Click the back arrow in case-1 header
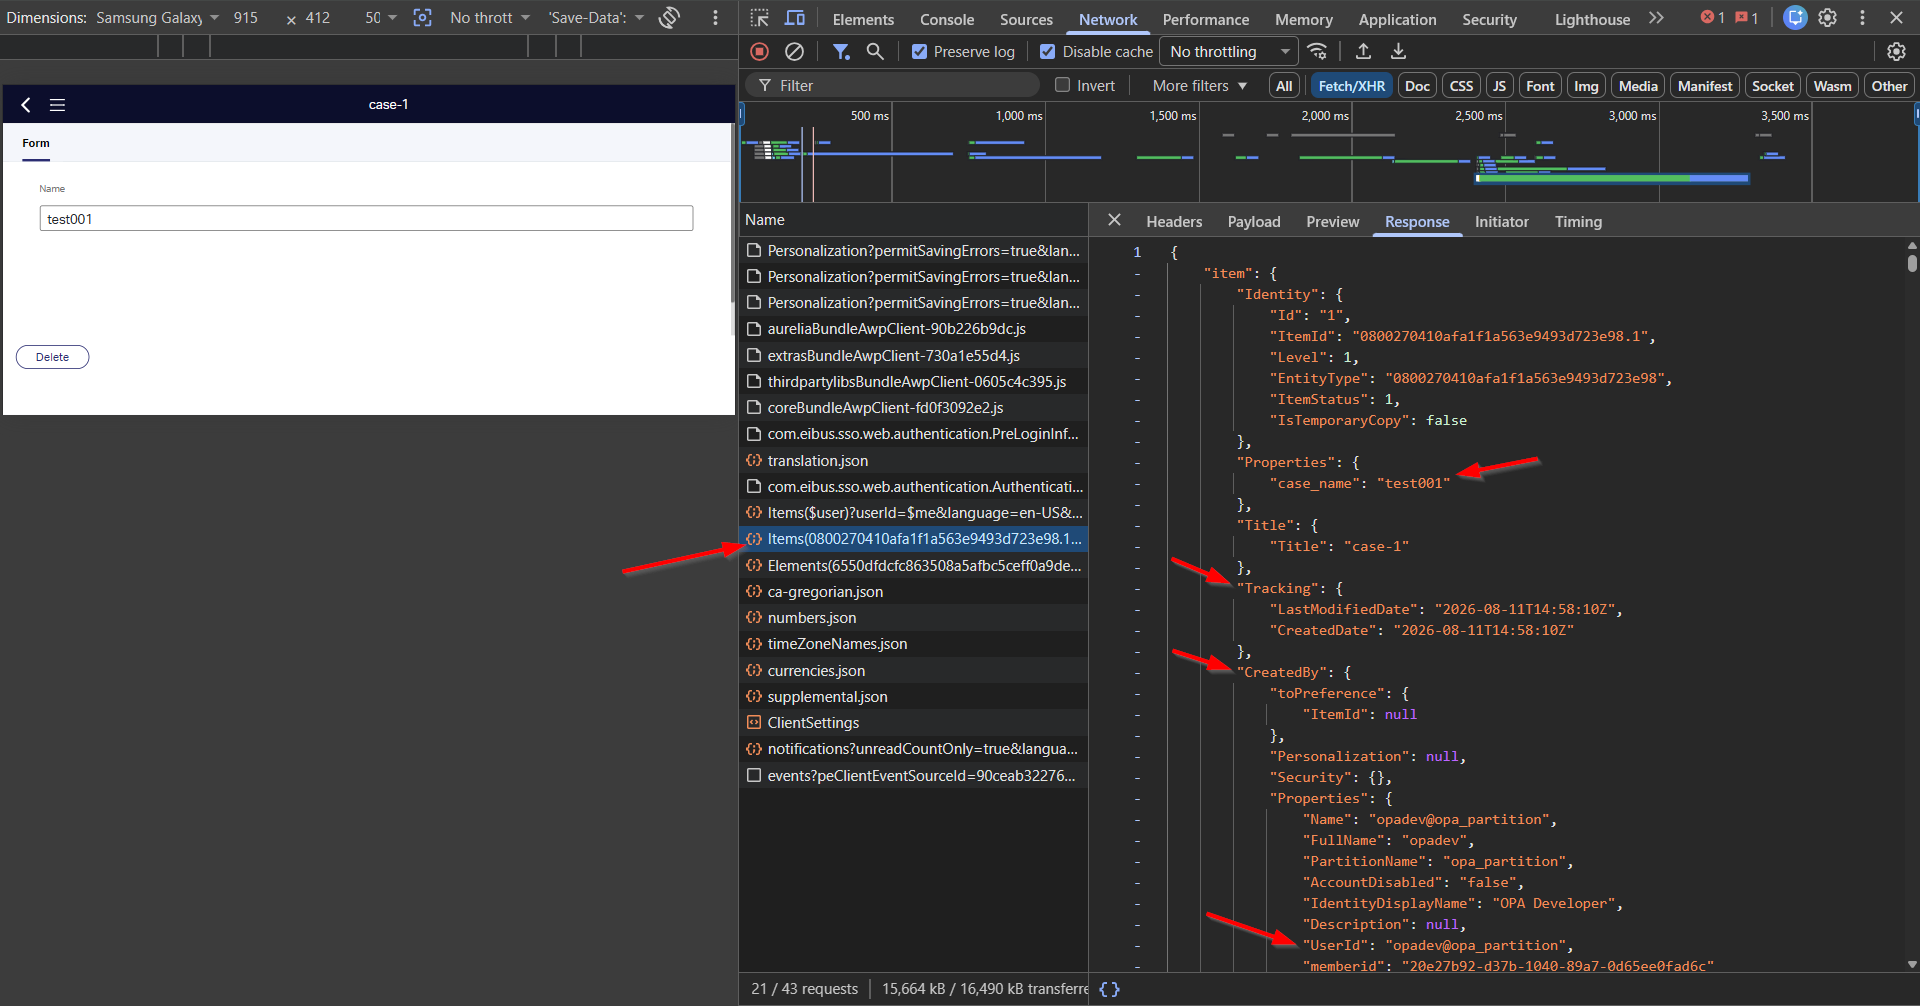The width and height of the screenshot is (1920, 1006). point(26,104)
